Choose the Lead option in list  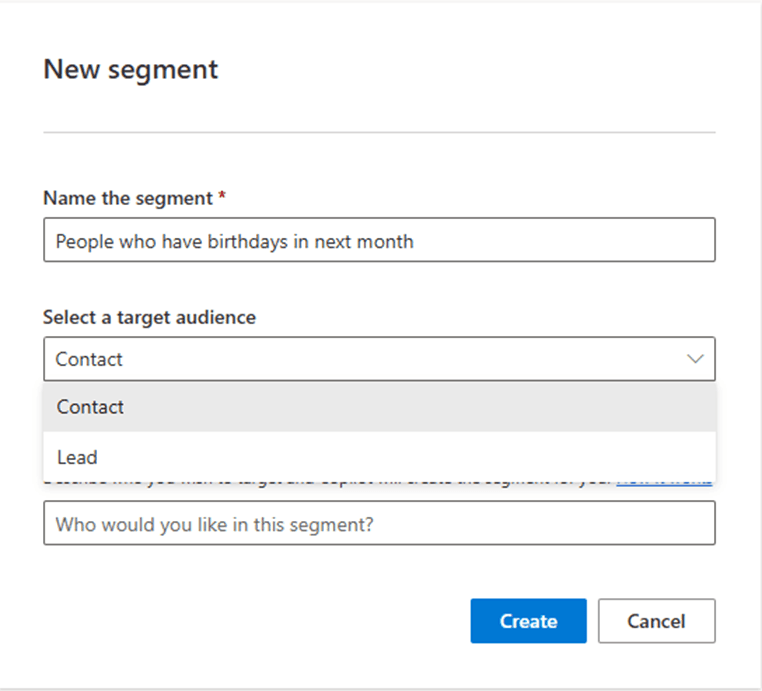(x=77, y=457)
